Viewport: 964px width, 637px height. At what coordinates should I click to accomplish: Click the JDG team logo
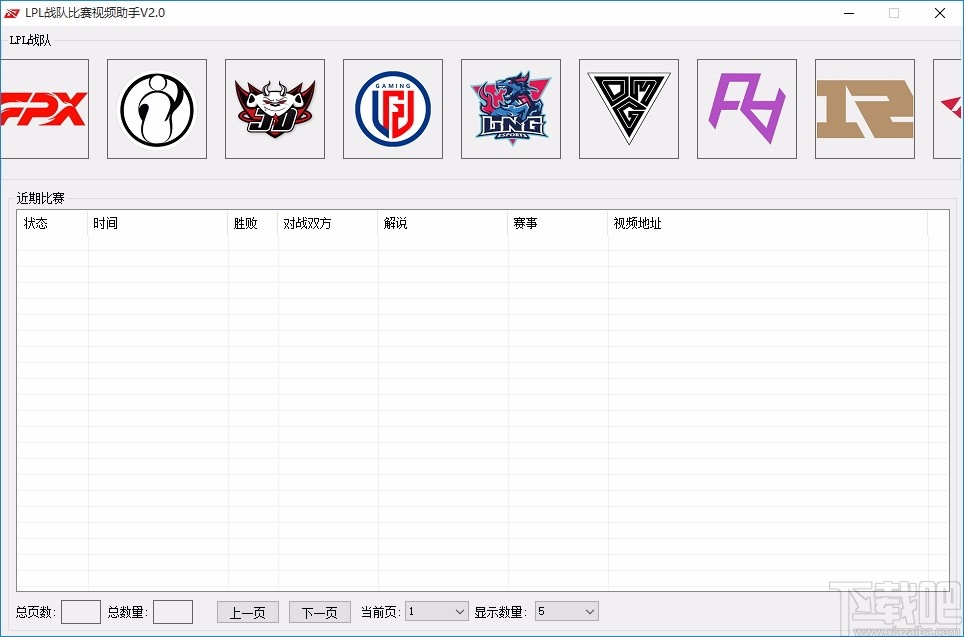click(x=275, y=108)
